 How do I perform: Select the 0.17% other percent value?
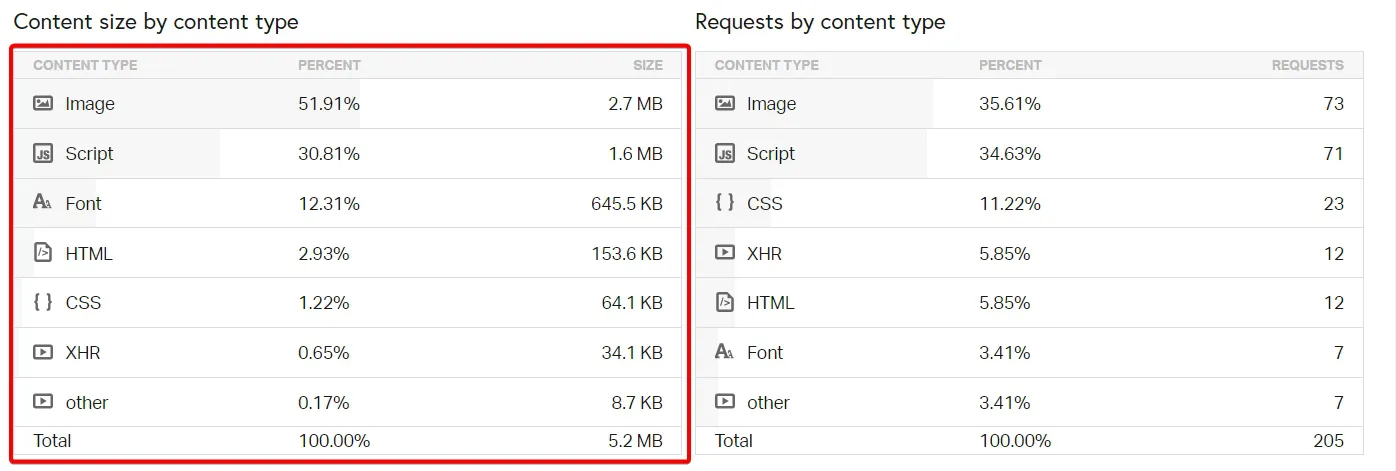tap(324, 403)
